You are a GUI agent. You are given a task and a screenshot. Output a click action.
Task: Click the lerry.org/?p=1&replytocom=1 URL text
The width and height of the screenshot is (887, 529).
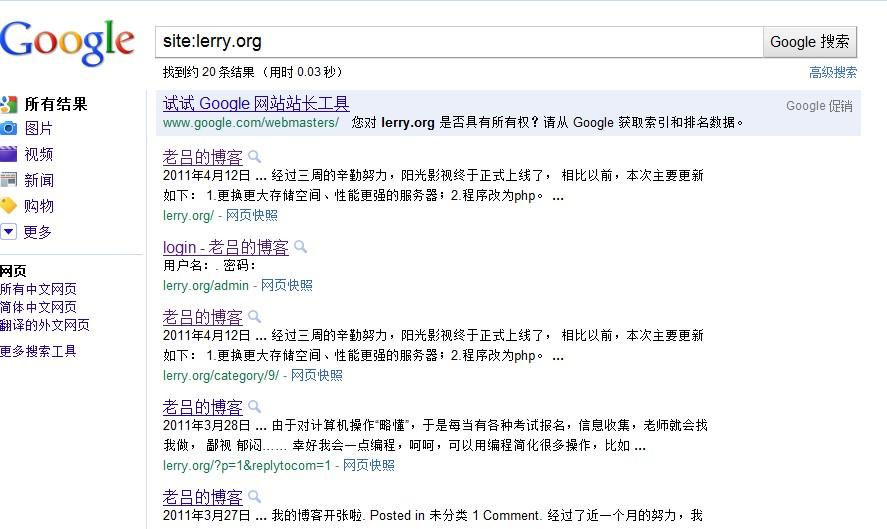[x=247, y=466]
